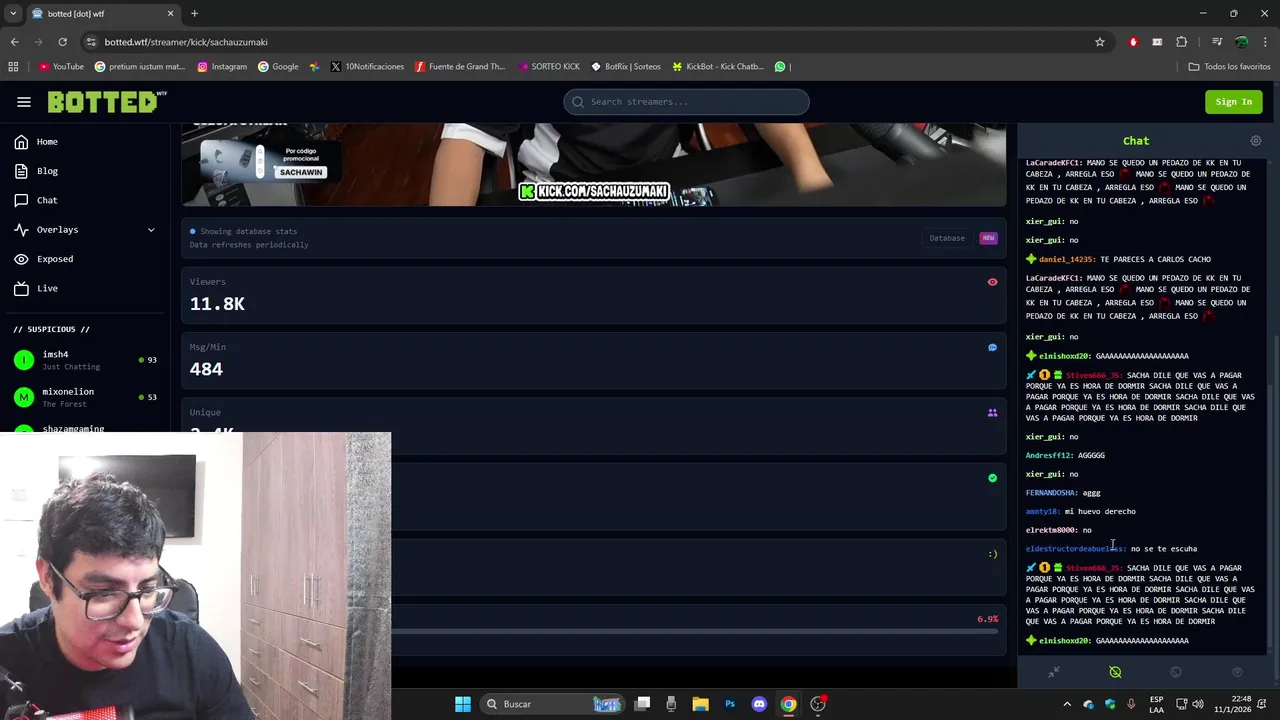
Task: Open the BotRix | Sorteos bookmark
Action: click(x=626, y=67)
